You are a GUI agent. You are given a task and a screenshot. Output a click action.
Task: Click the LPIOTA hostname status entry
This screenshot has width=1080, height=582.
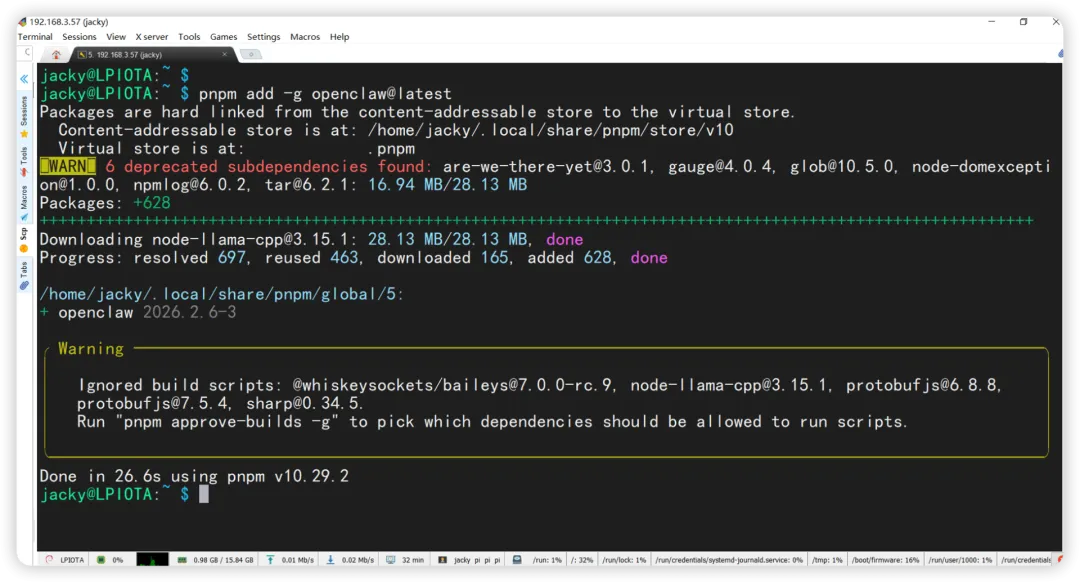point(65,560)
